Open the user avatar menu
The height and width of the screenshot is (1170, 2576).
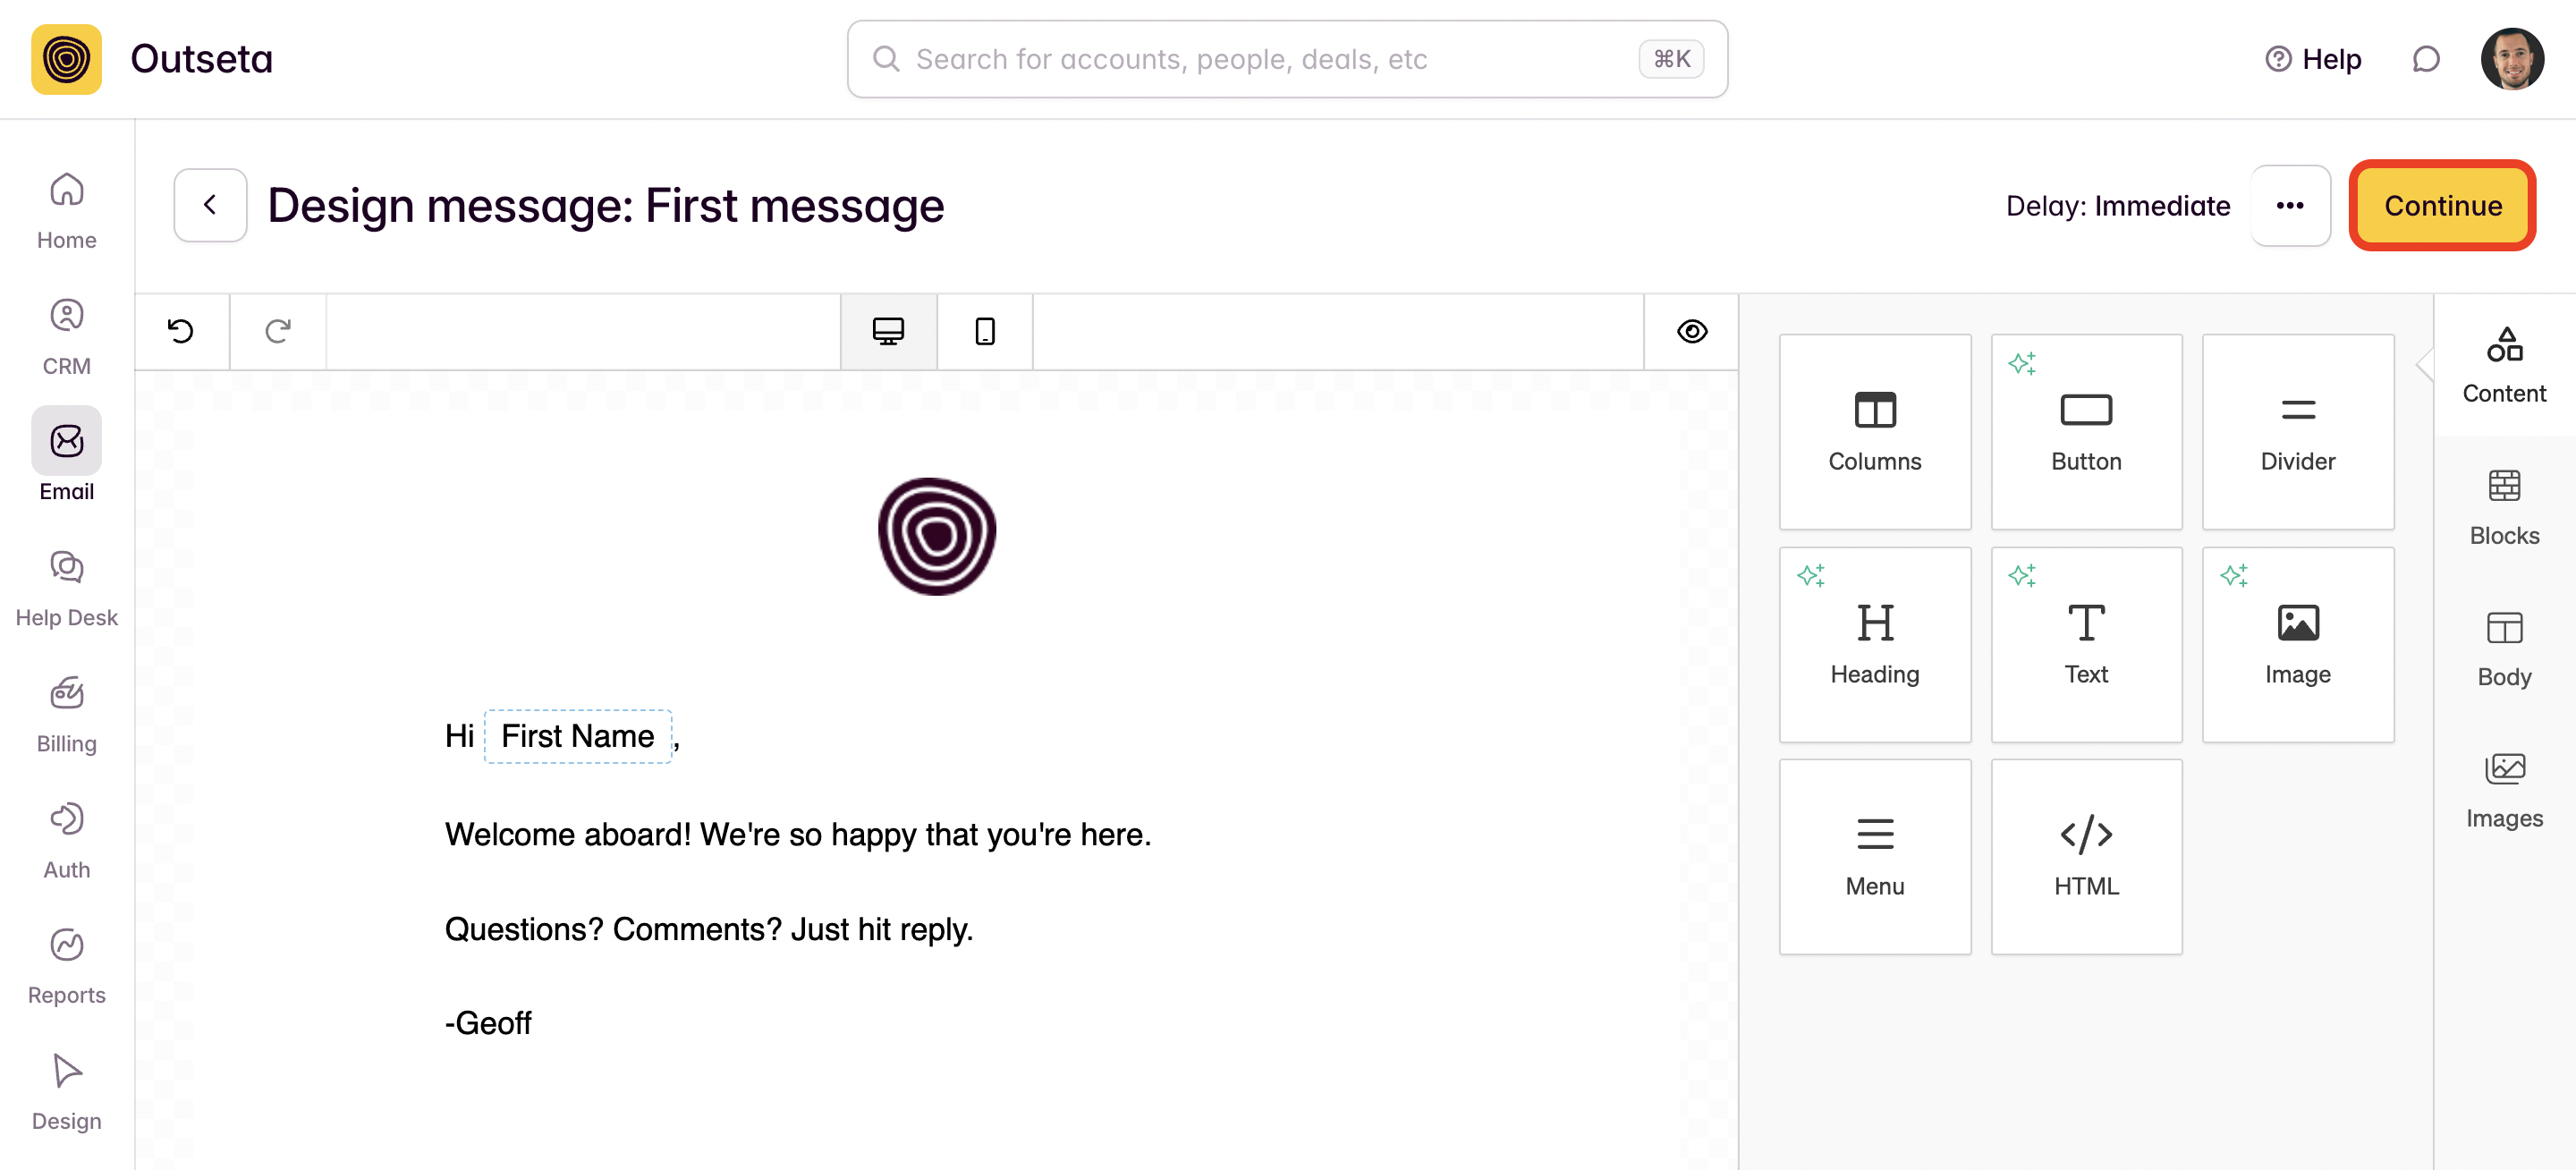[2511, 60]
